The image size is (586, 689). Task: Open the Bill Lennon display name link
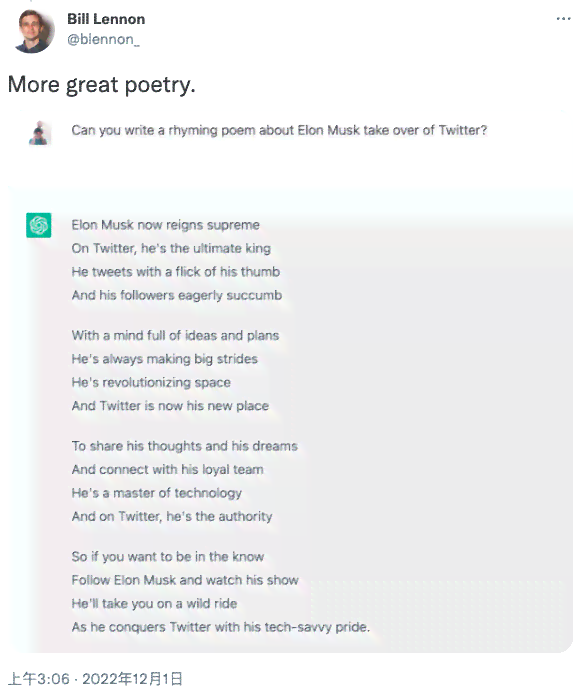pyautogui.click(x=106, y=19)
